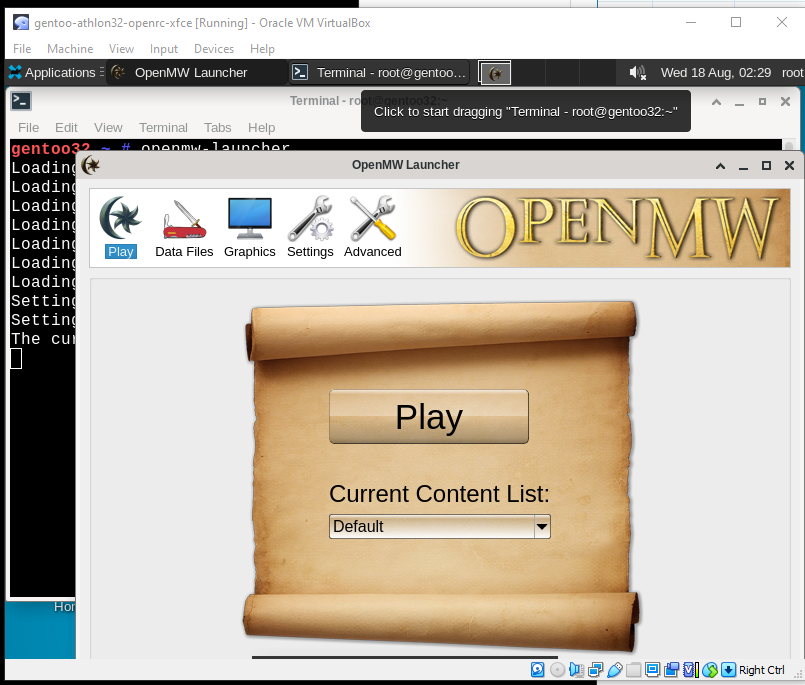Switch to OpenMW Launcher in the taskbar

pyautogui.click(x=196, y=72)
